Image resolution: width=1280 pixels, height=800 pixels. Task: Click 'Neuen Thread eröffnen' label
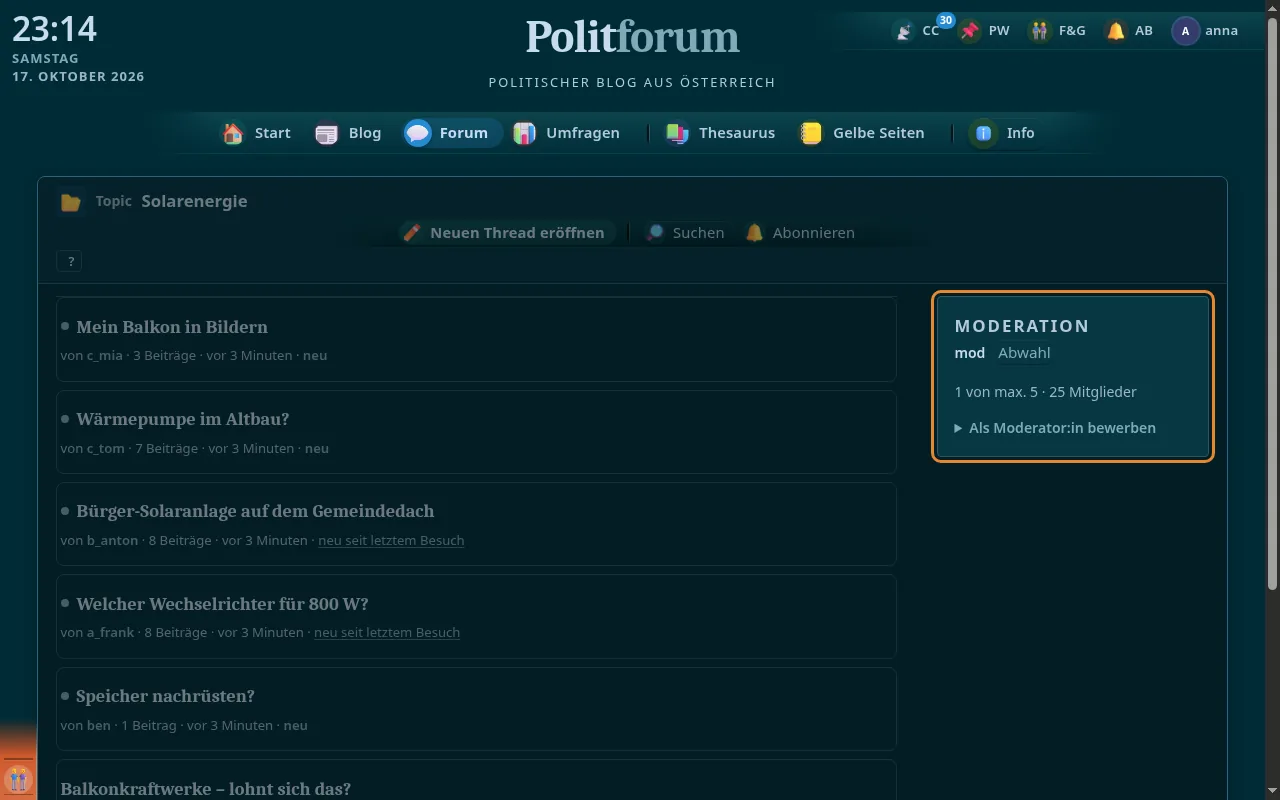click(x=517, y=233)
